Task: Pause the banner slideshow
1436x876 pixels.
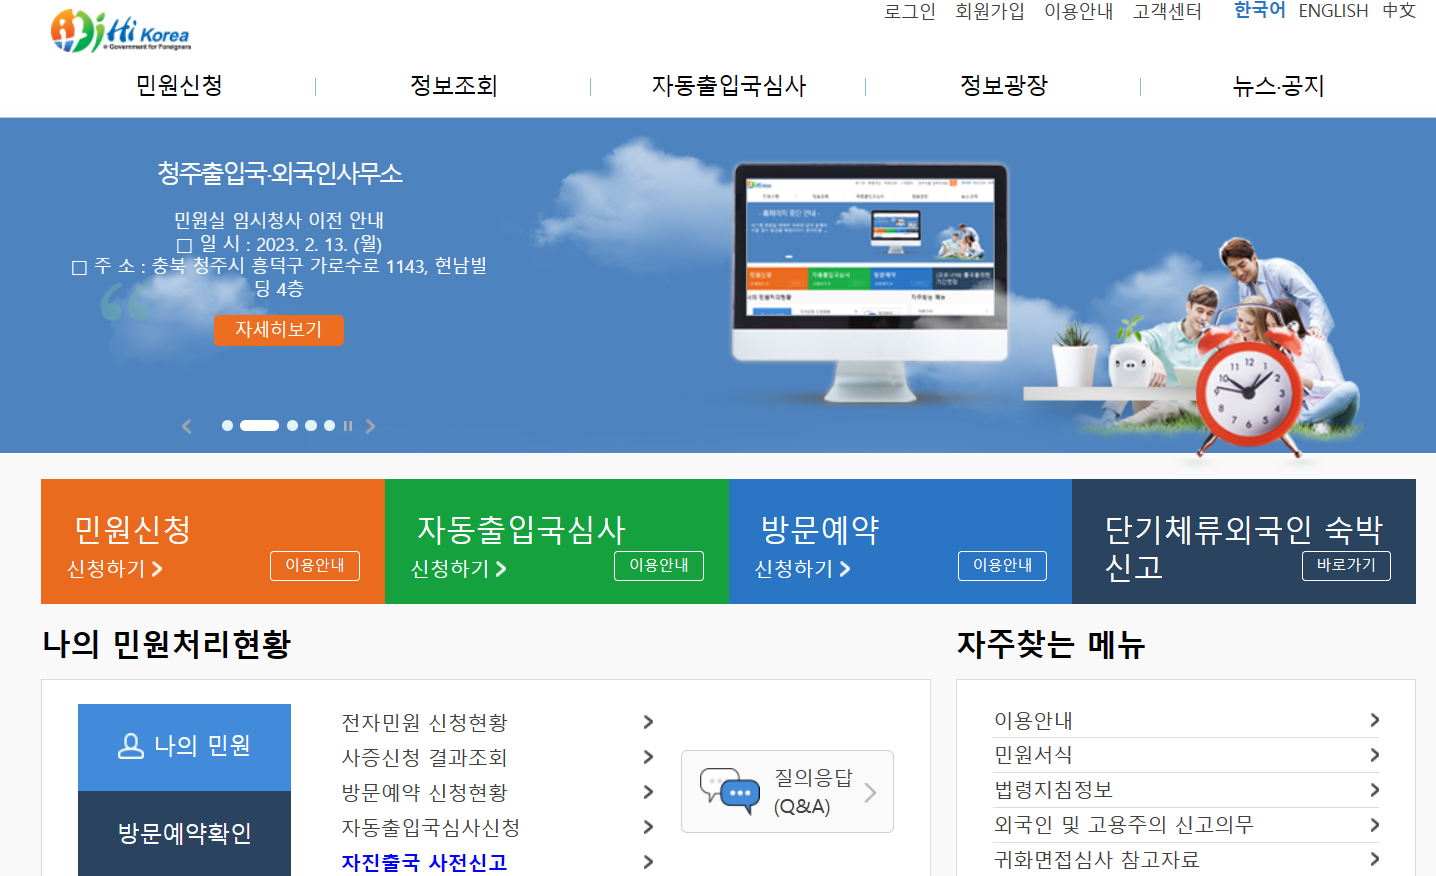Action: (347, 425)
